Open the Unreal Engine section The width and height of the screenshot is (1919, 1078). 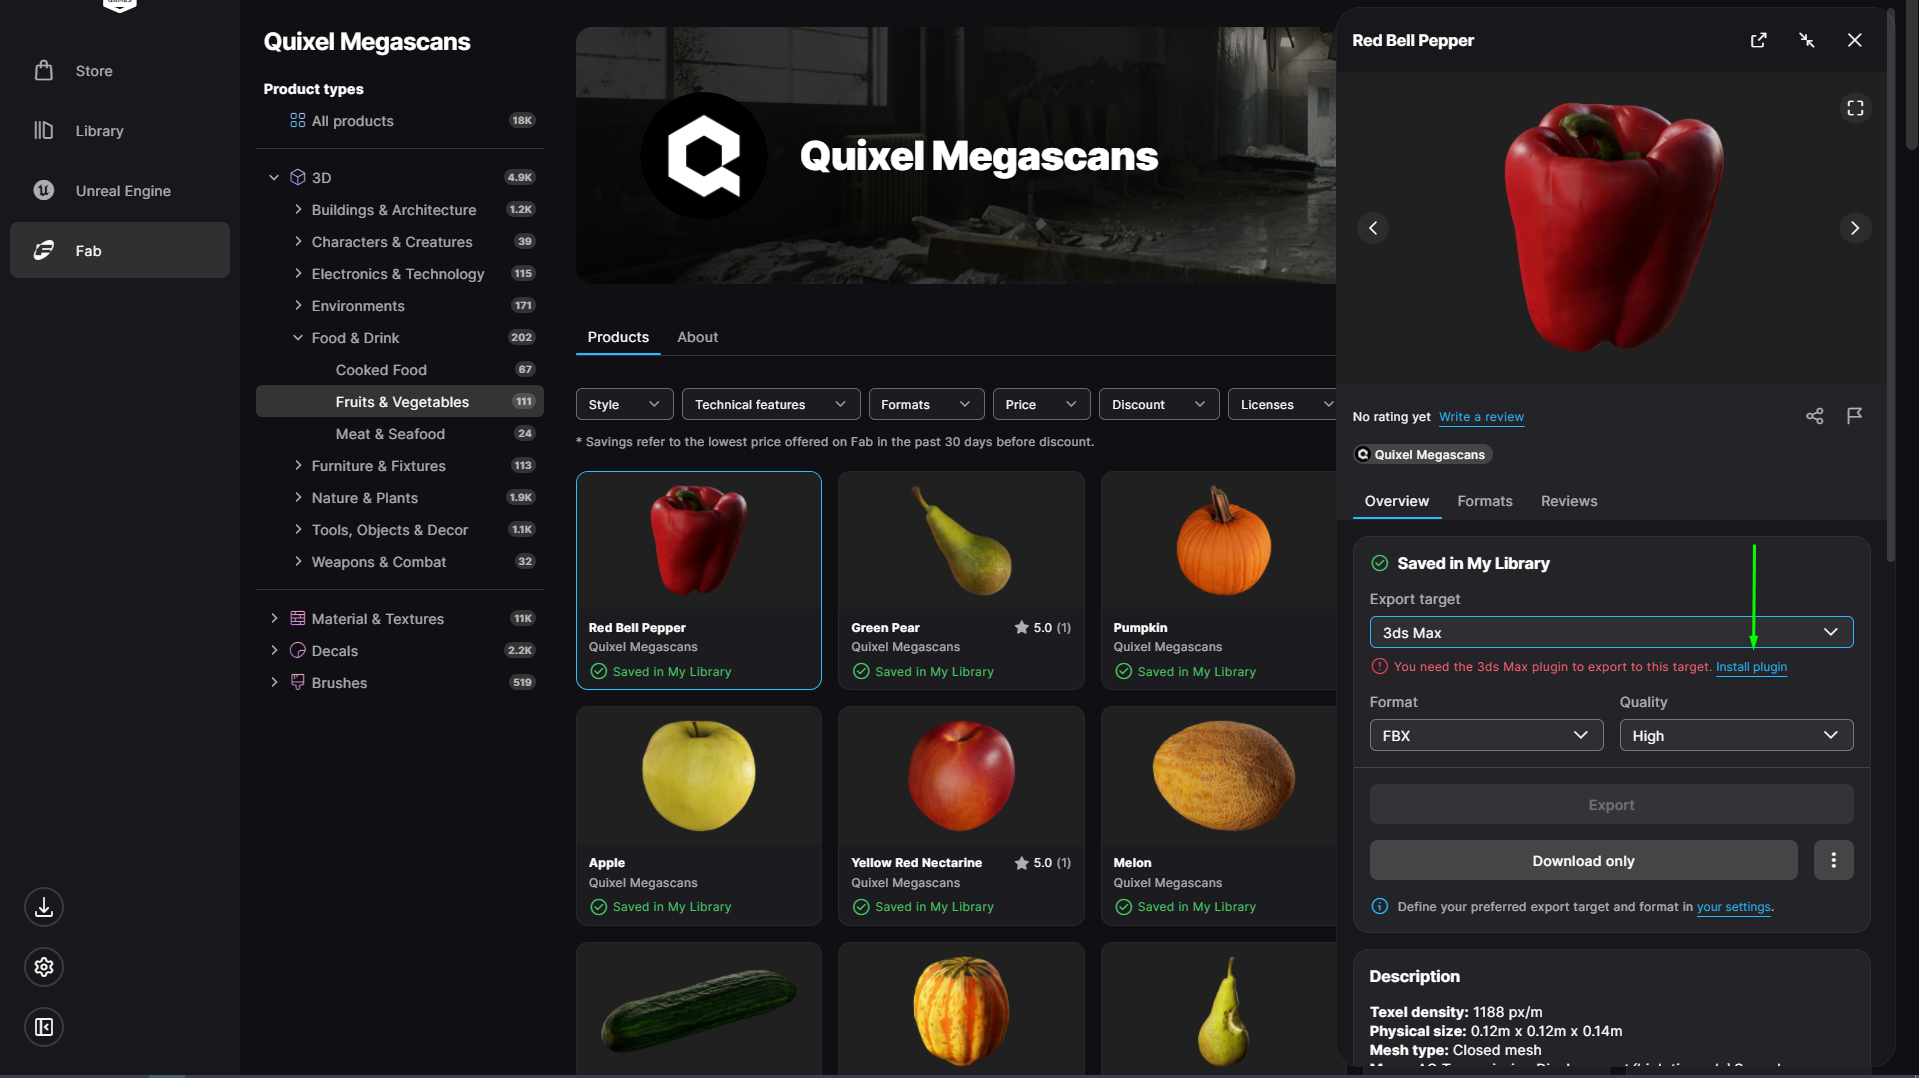pyautogui.click(x=119, y=191)
